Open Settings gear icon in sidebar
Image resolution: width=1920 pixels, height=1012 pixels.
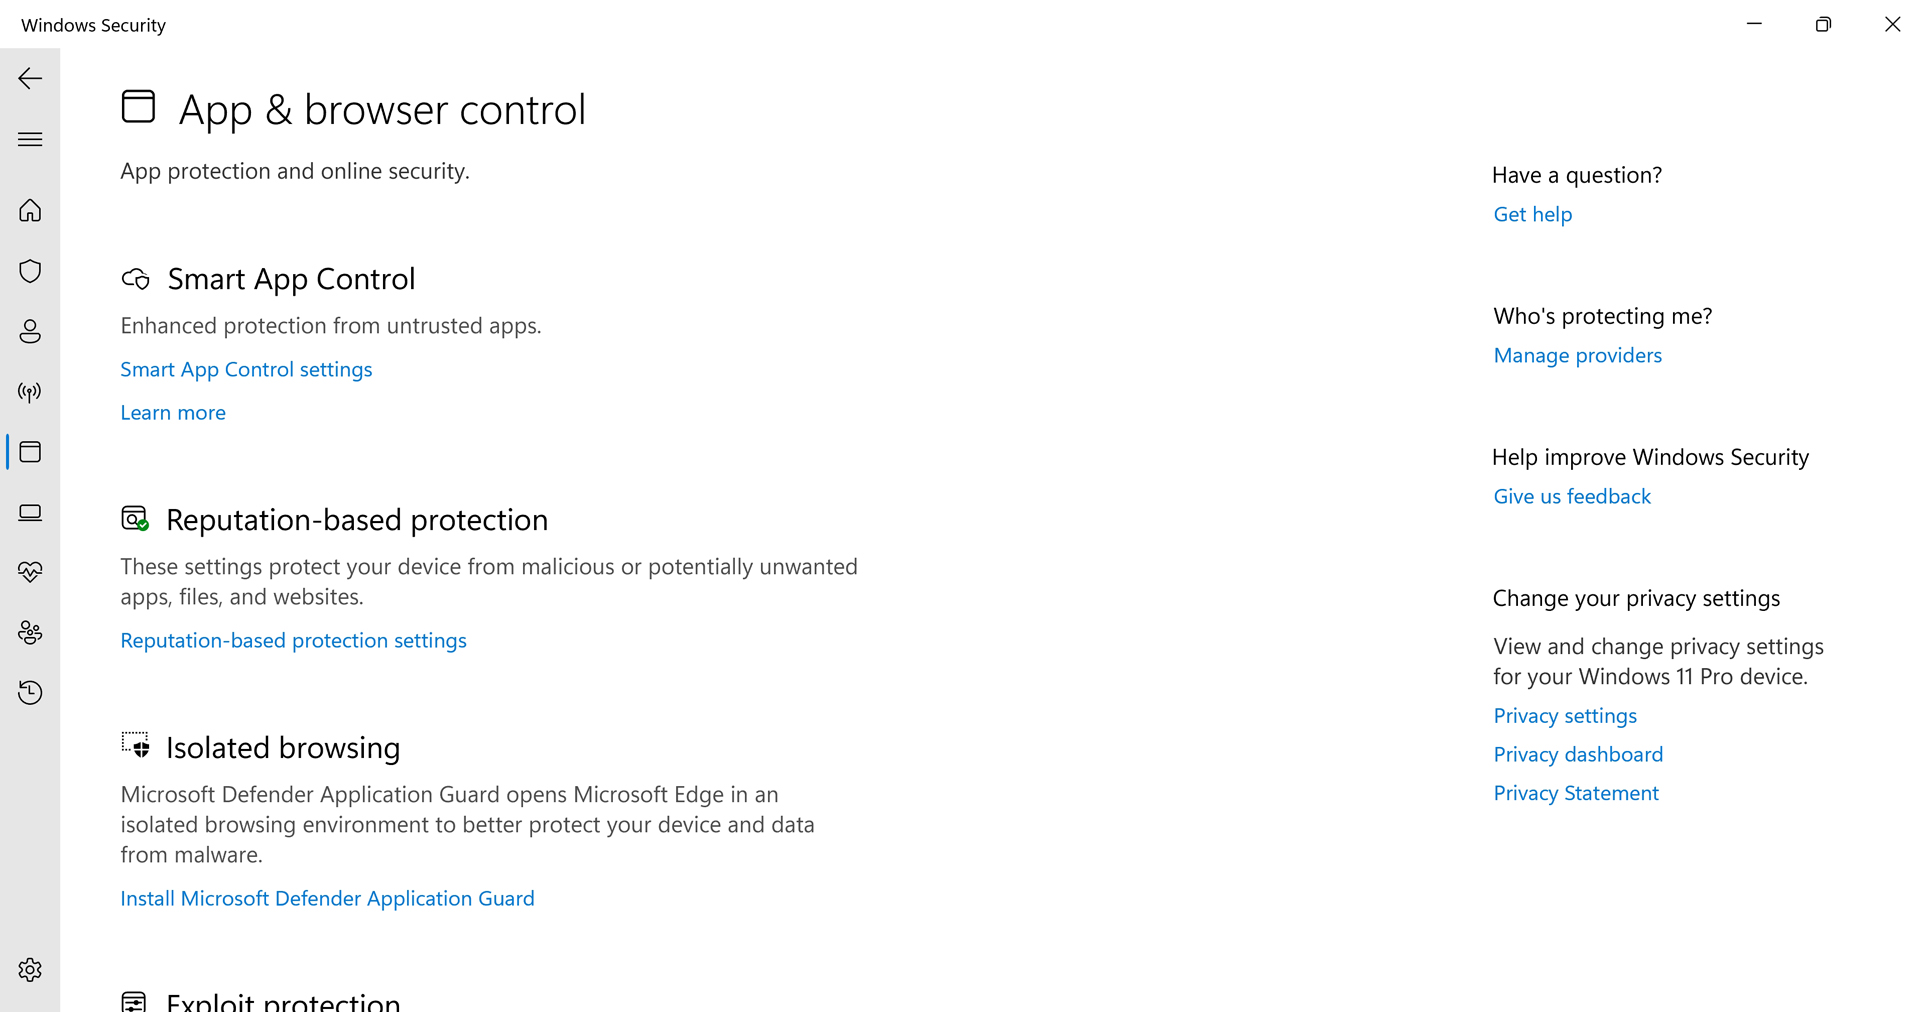[x=30, y=970]
